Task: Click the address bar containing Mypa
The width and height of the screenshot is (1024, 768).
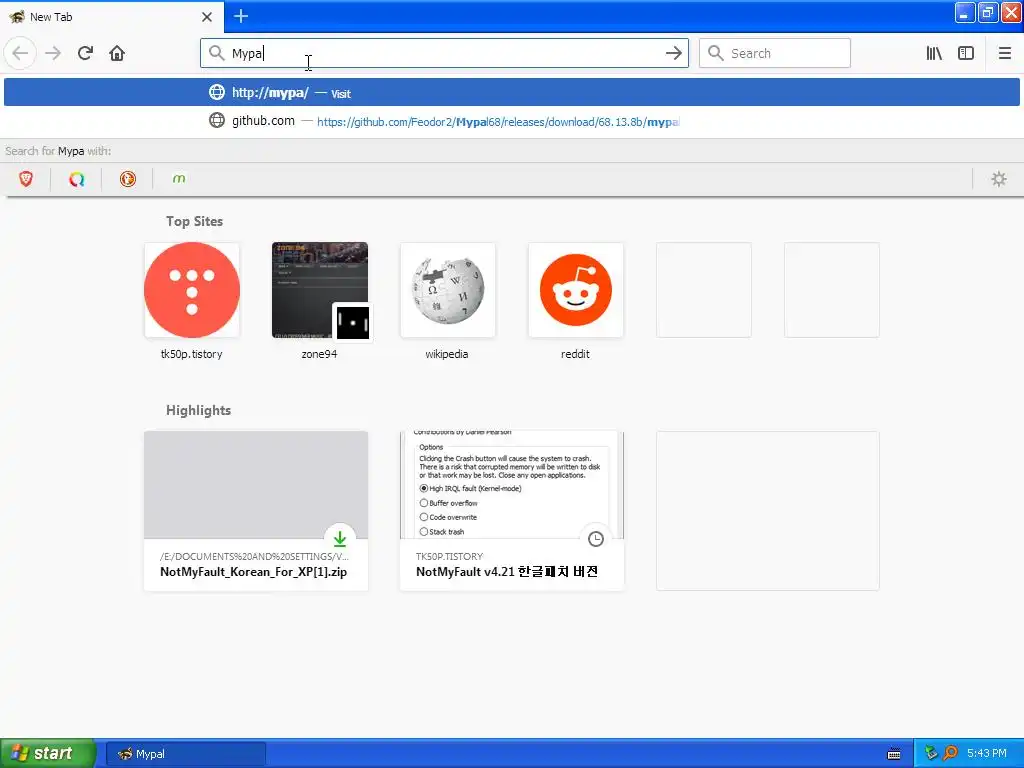Action: point(444,53)
